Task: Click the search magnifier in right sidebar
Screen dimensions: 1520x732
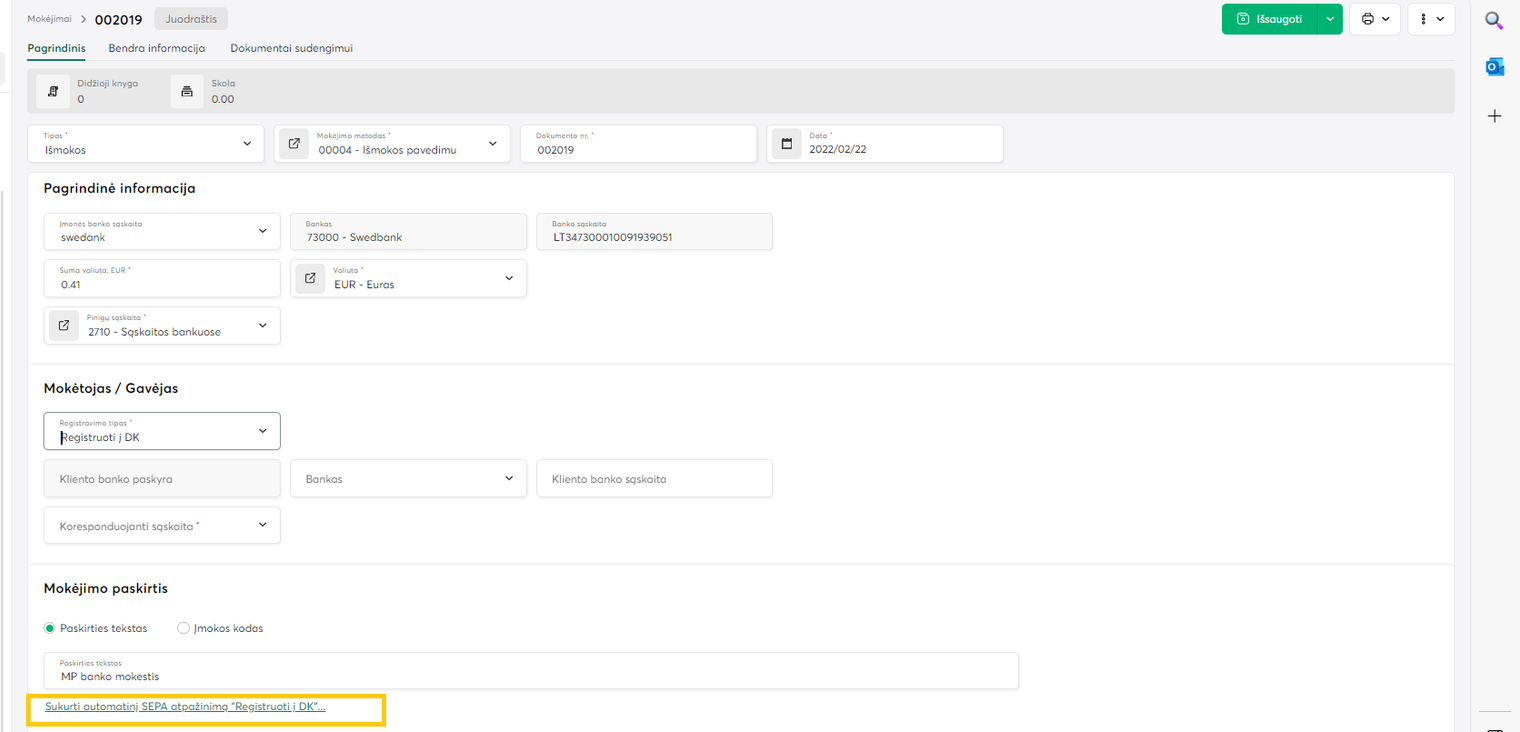Action: click(1494, 20)
